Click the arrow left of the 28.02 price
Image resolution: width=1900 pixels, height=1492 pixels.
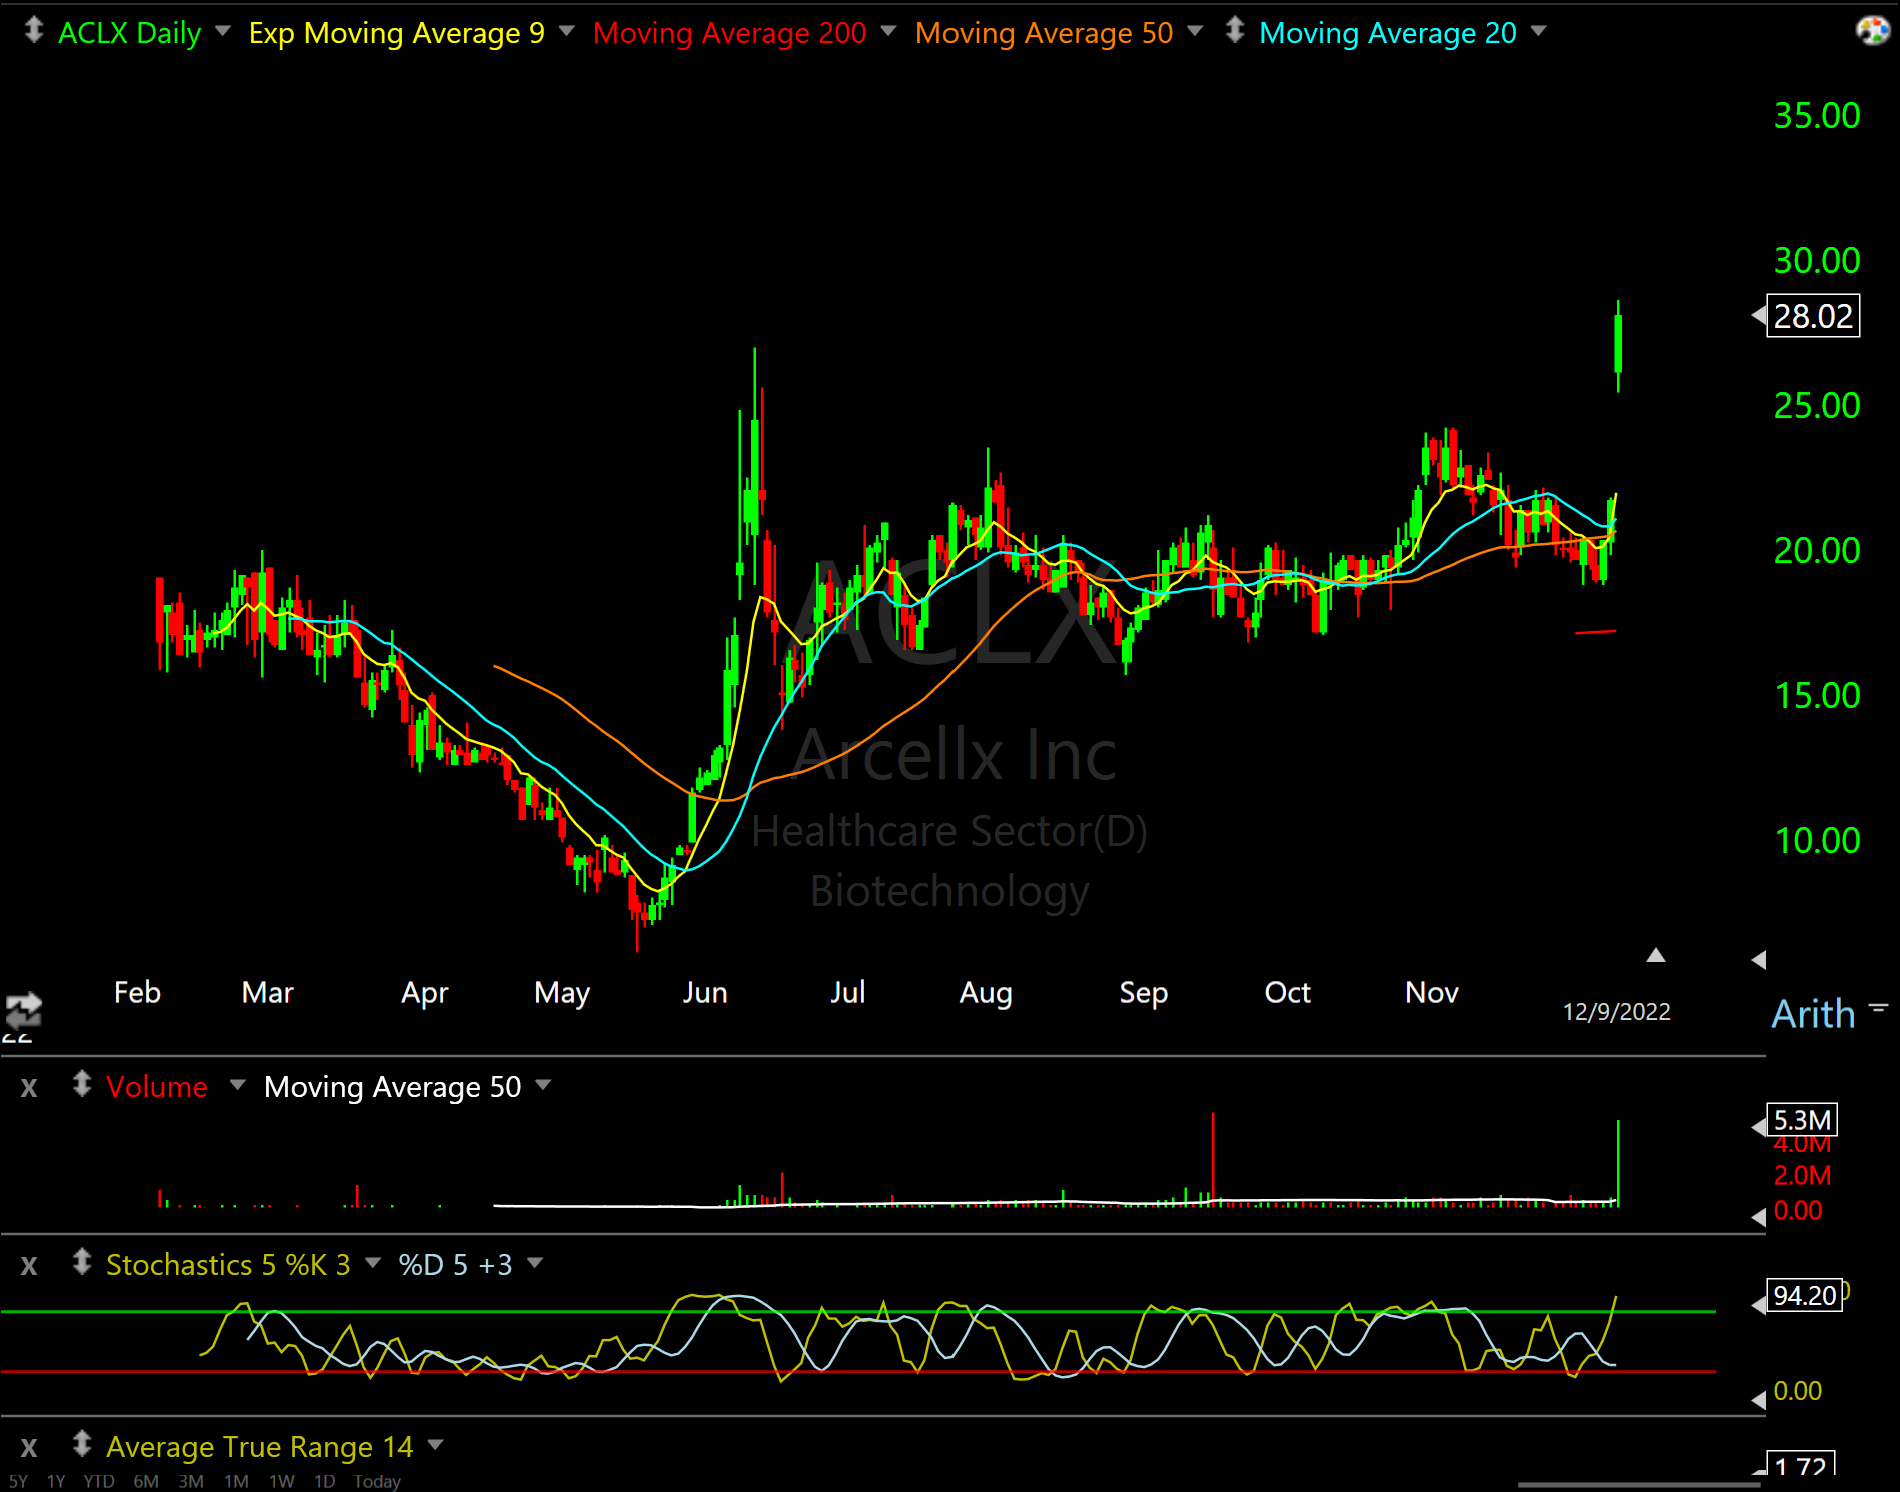click(1758, 315)
